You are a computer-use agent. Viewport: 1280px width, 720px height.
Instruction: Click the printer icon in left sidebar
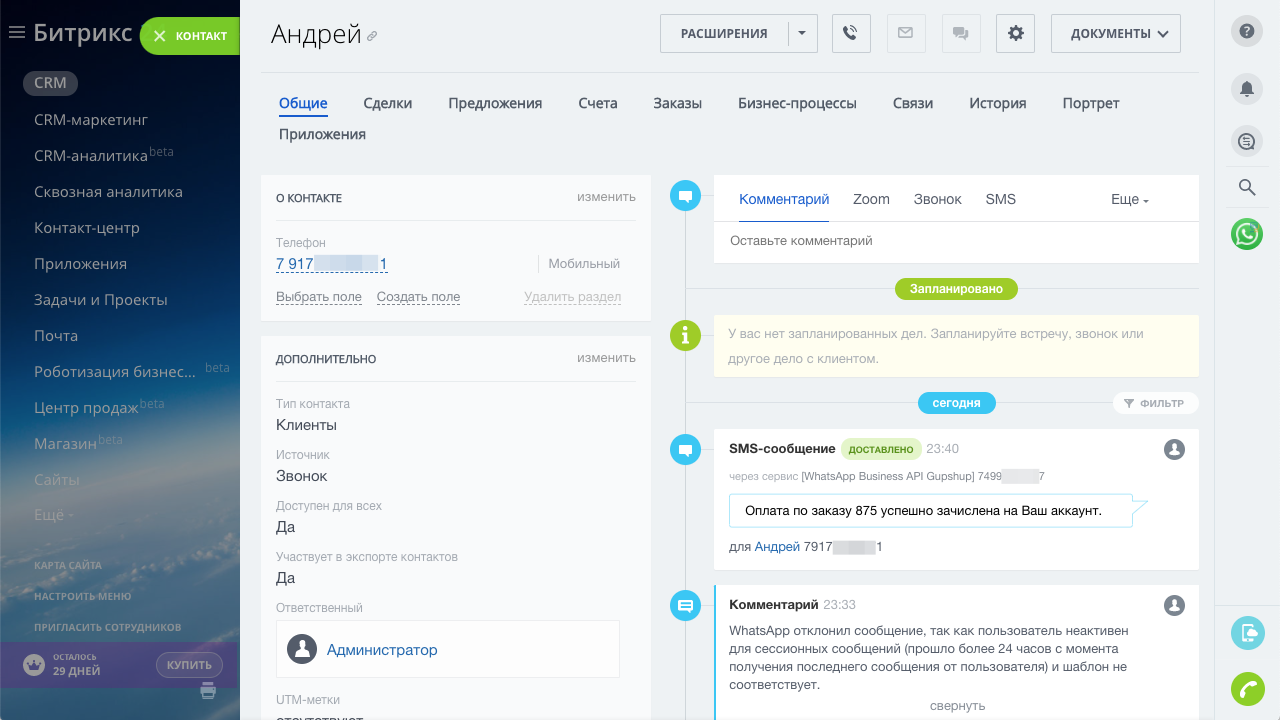coord(208,690)
